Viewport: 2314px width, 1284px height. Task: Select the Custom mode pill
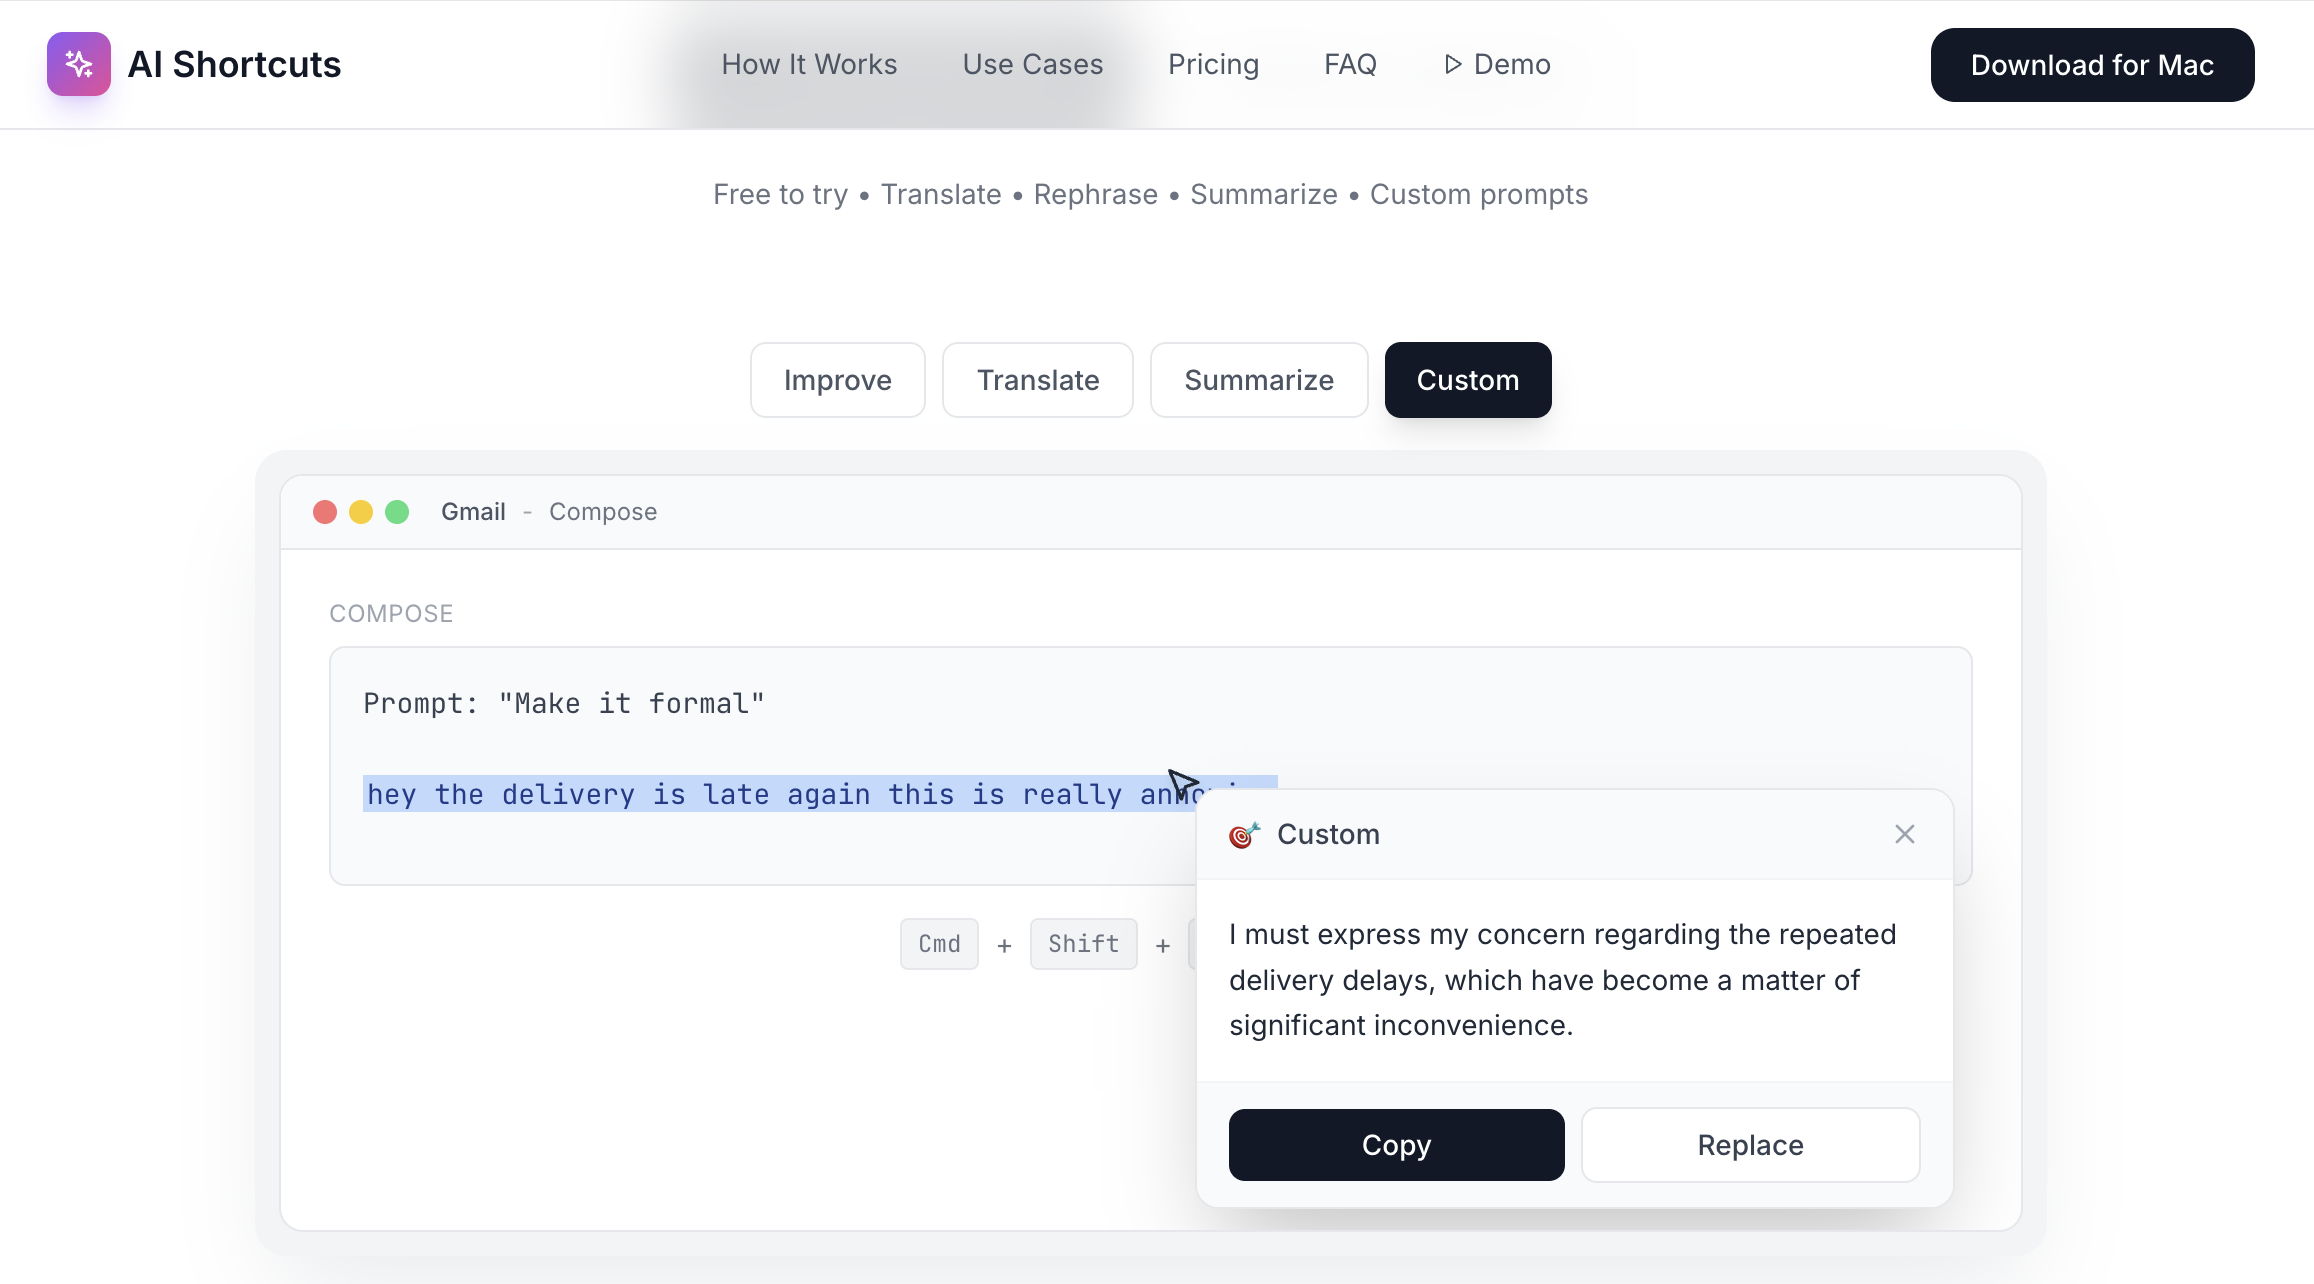tap(1467, 380)
